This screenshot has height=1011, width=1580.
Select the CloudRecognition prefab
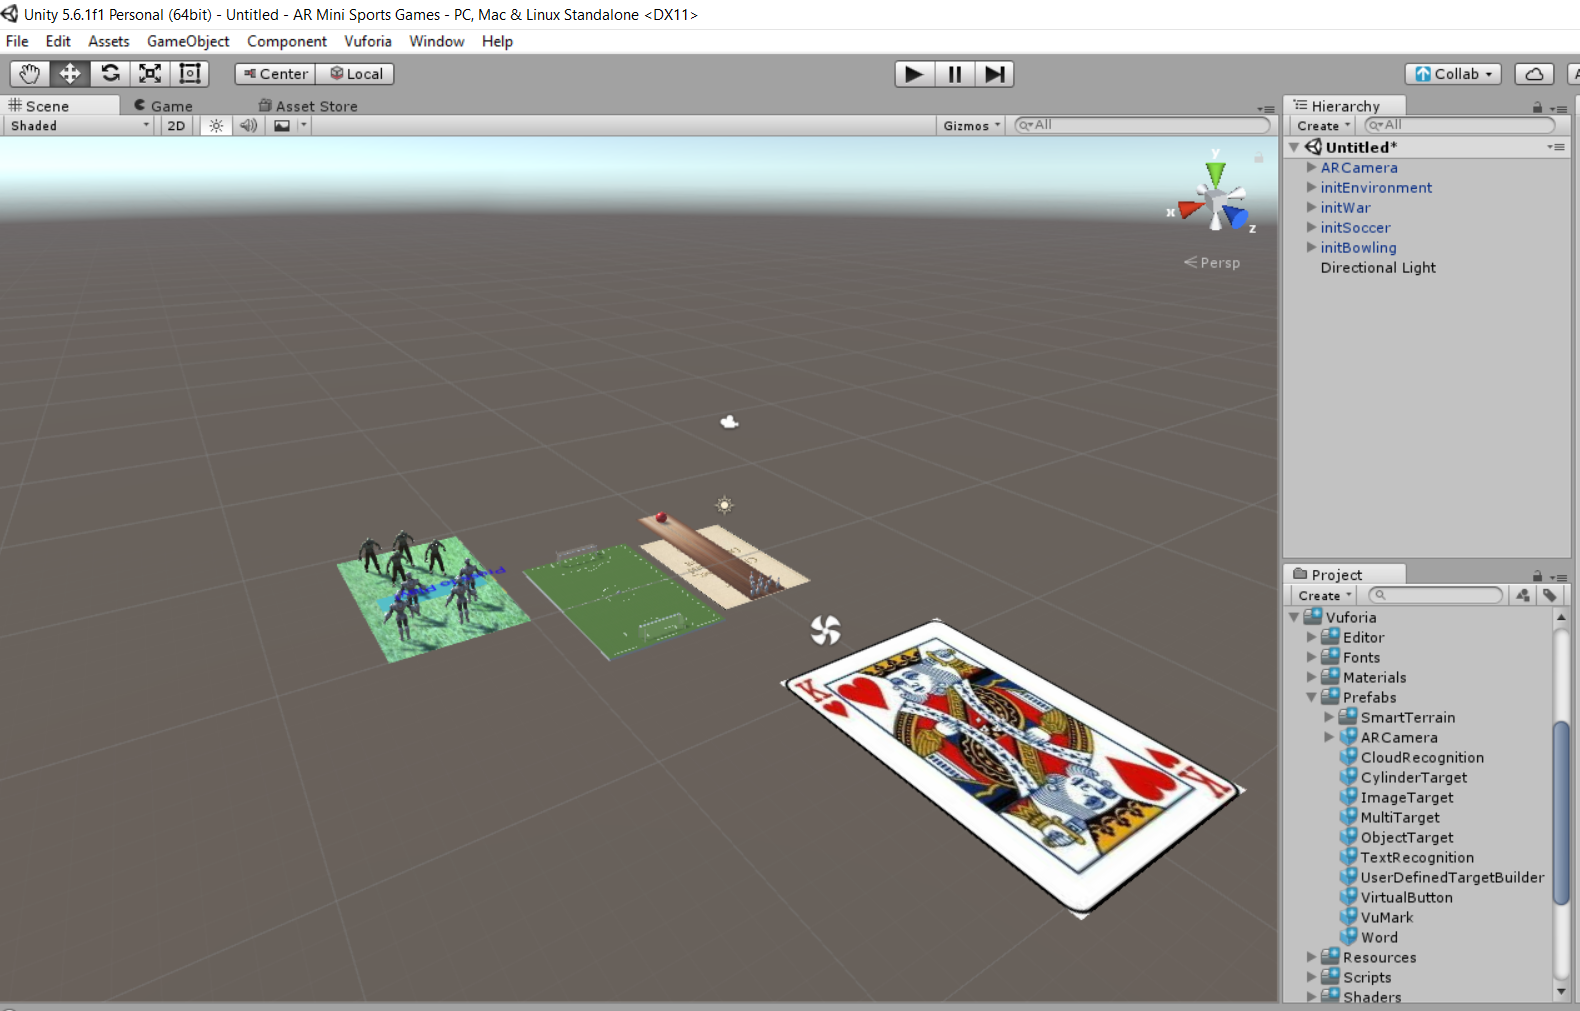click(1421, 758)
